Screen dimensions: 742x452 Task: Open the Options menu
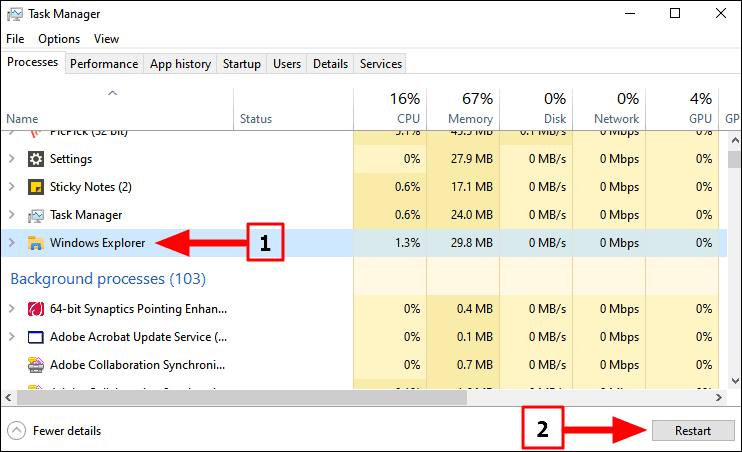click(59, 39)
